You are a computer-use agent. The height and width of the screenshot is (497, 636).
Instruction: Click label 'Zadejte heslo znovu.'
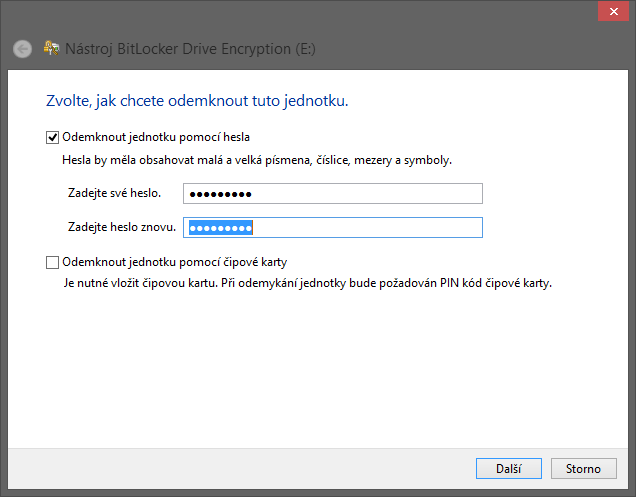[x=122, y=227]
